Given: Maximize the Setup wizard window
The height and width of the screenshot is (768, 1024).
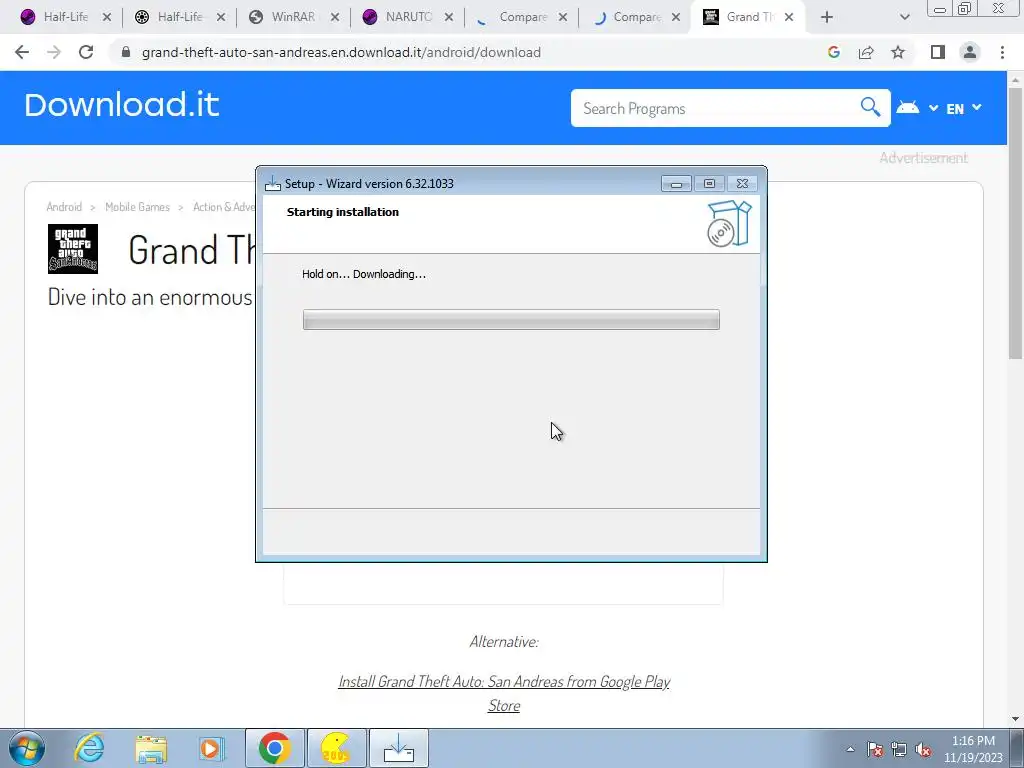Looking at the screenshot, I should [x=709, y=184].
